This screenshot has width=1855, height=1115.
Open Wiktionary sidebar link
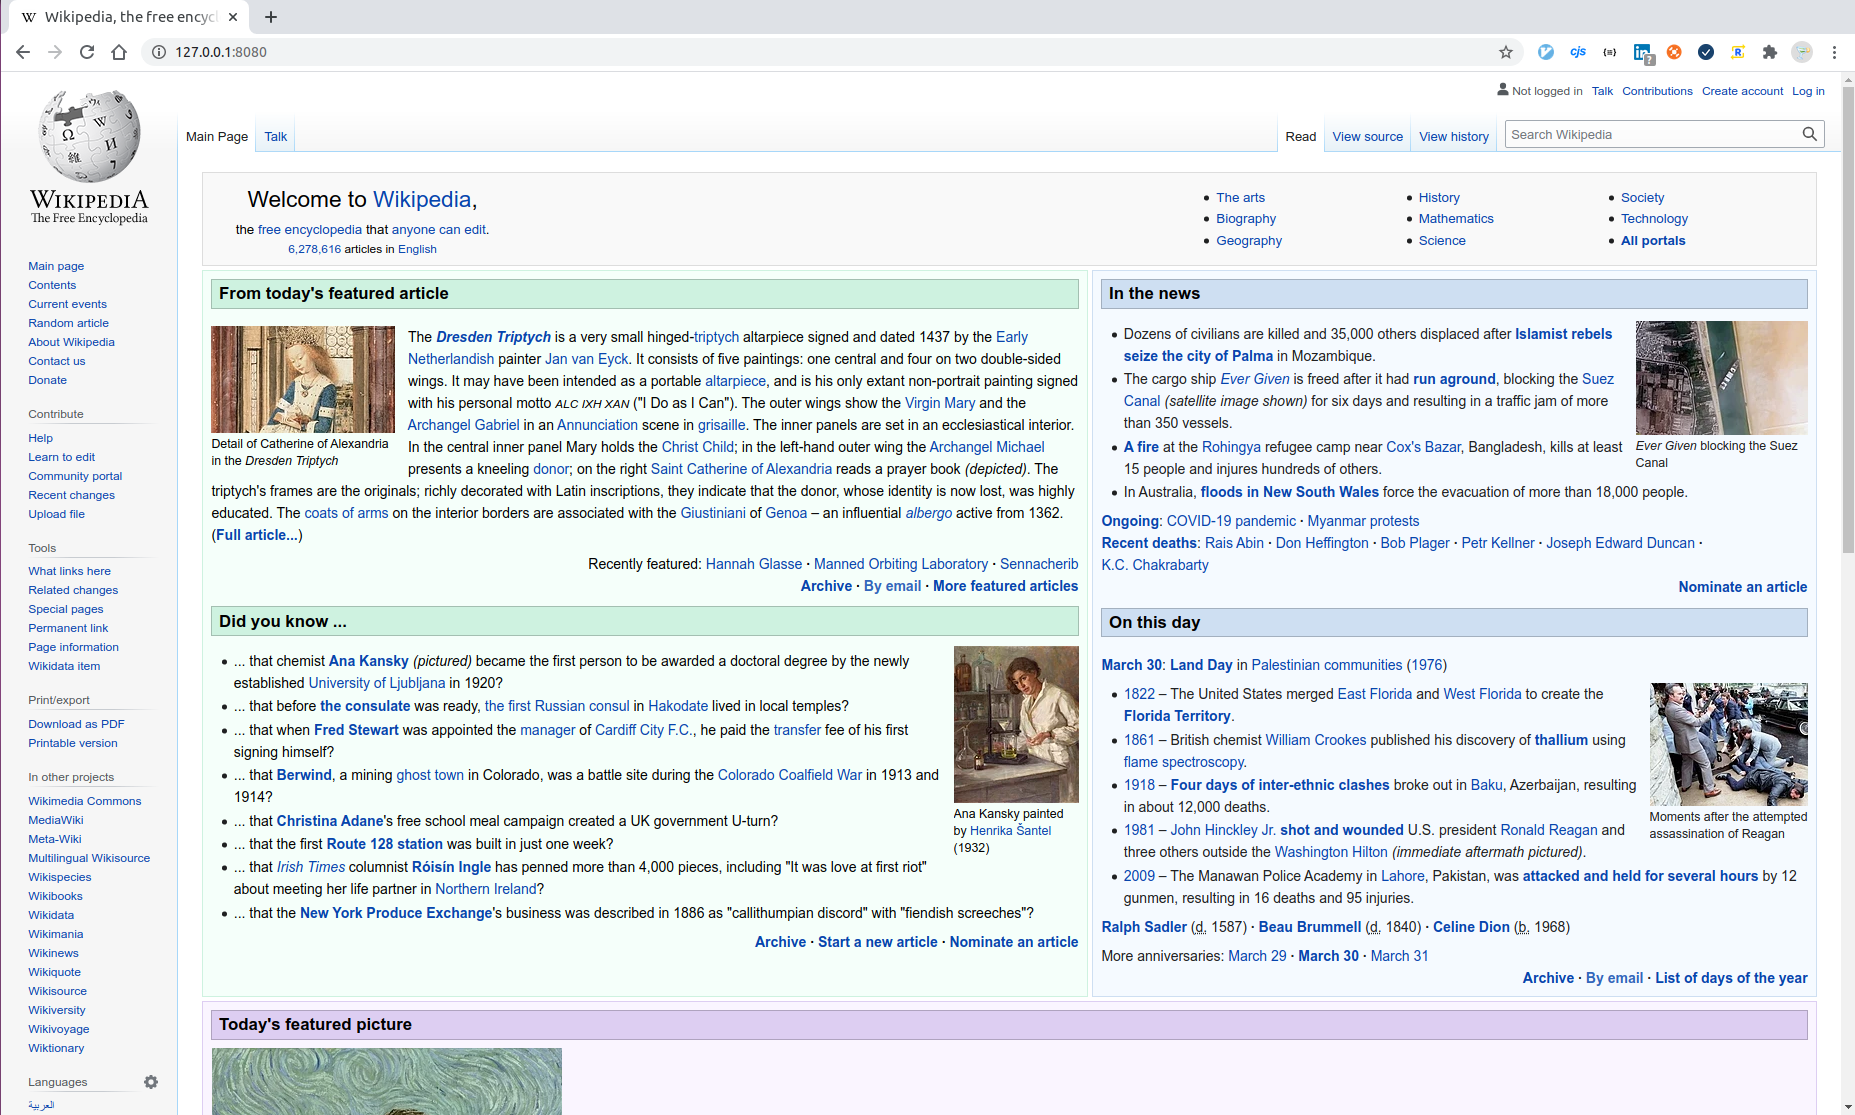coord(56,1048)
